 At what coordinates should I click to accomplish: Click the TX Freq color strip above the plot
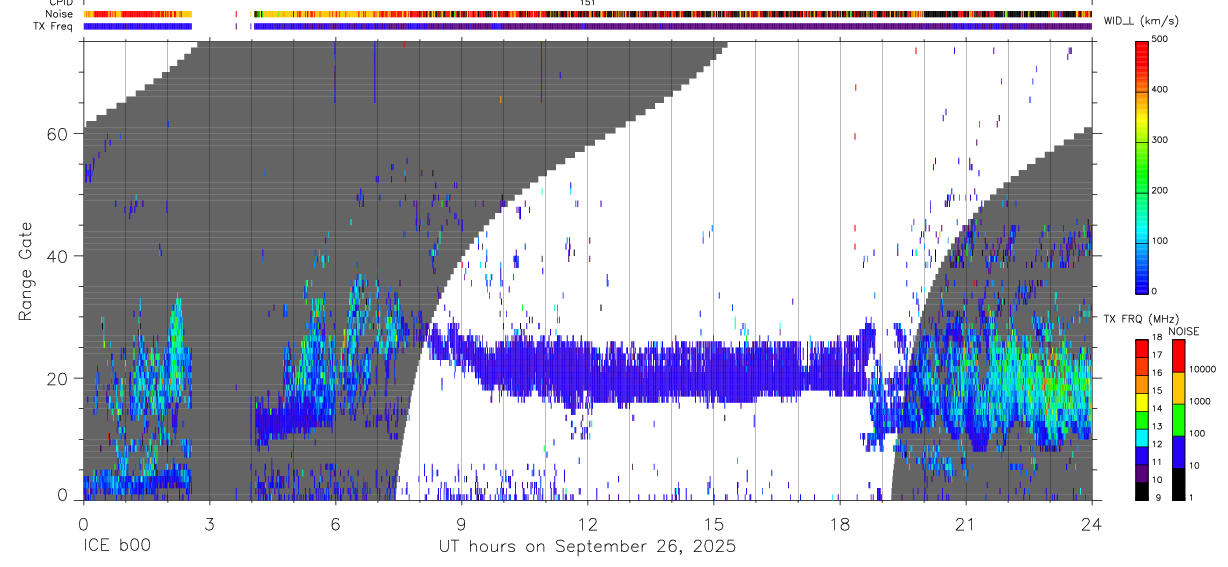point(587,26)
